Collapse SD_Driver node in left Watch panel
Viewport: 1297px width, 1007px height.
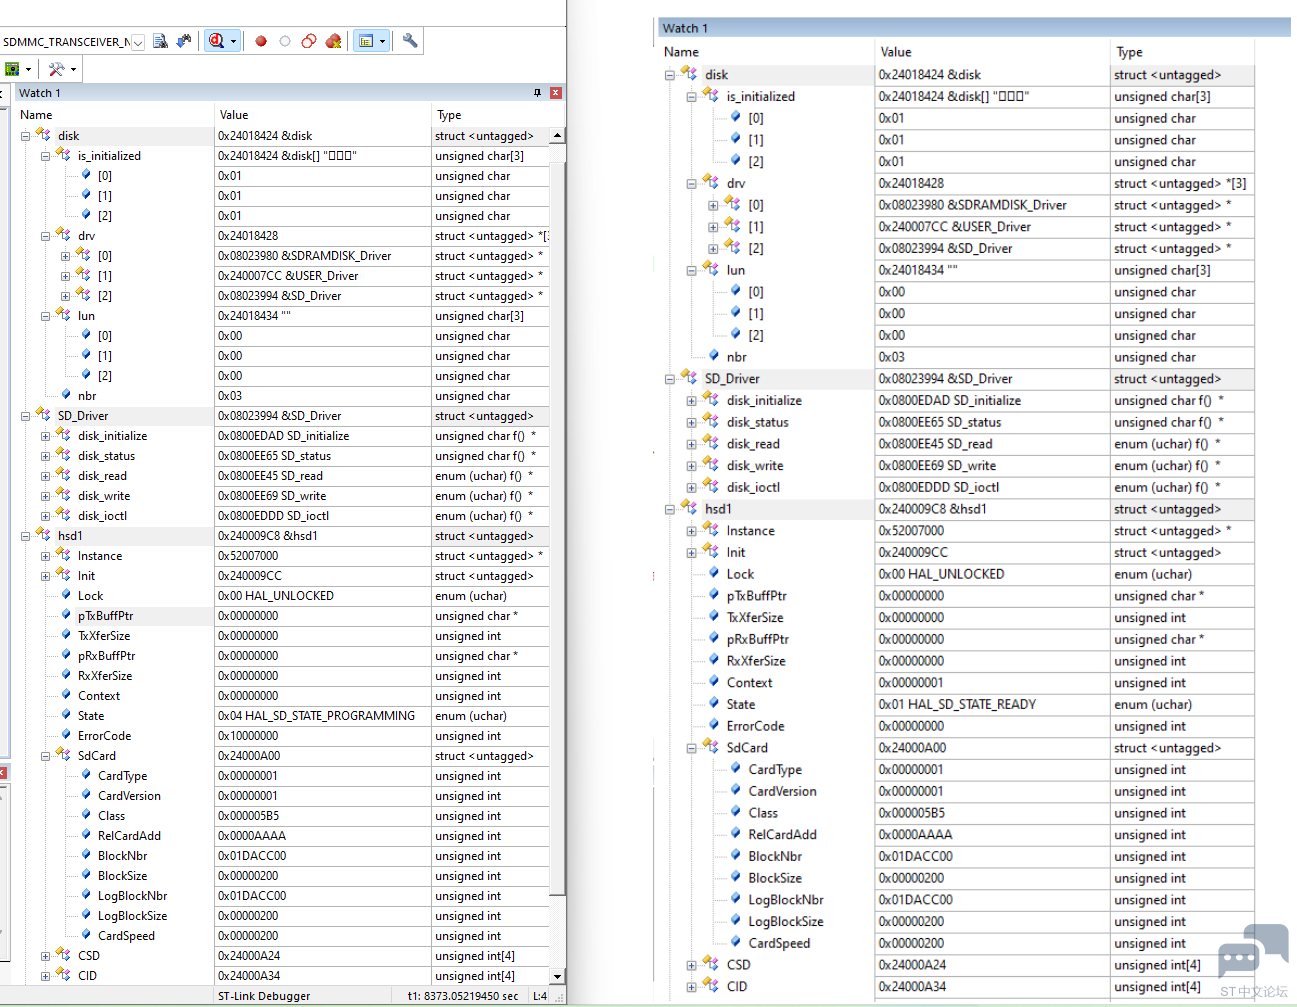[25, 416]
